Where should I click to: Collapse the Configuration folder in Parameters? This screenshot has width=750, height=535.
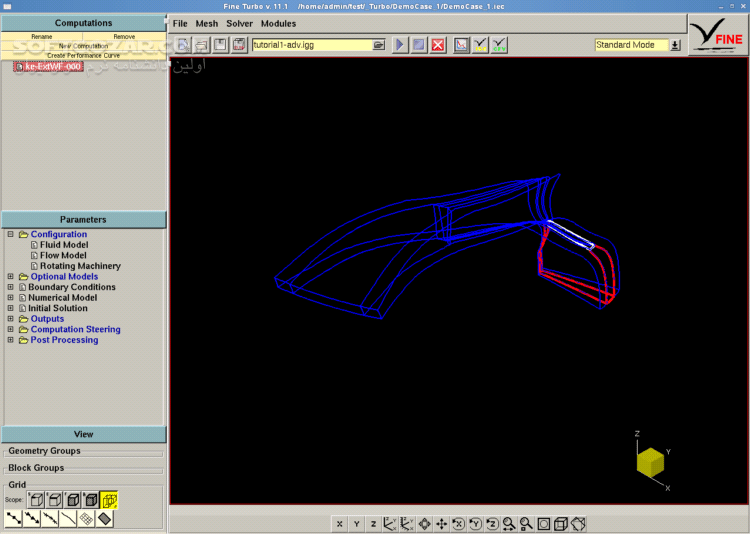tap(10, 235)
